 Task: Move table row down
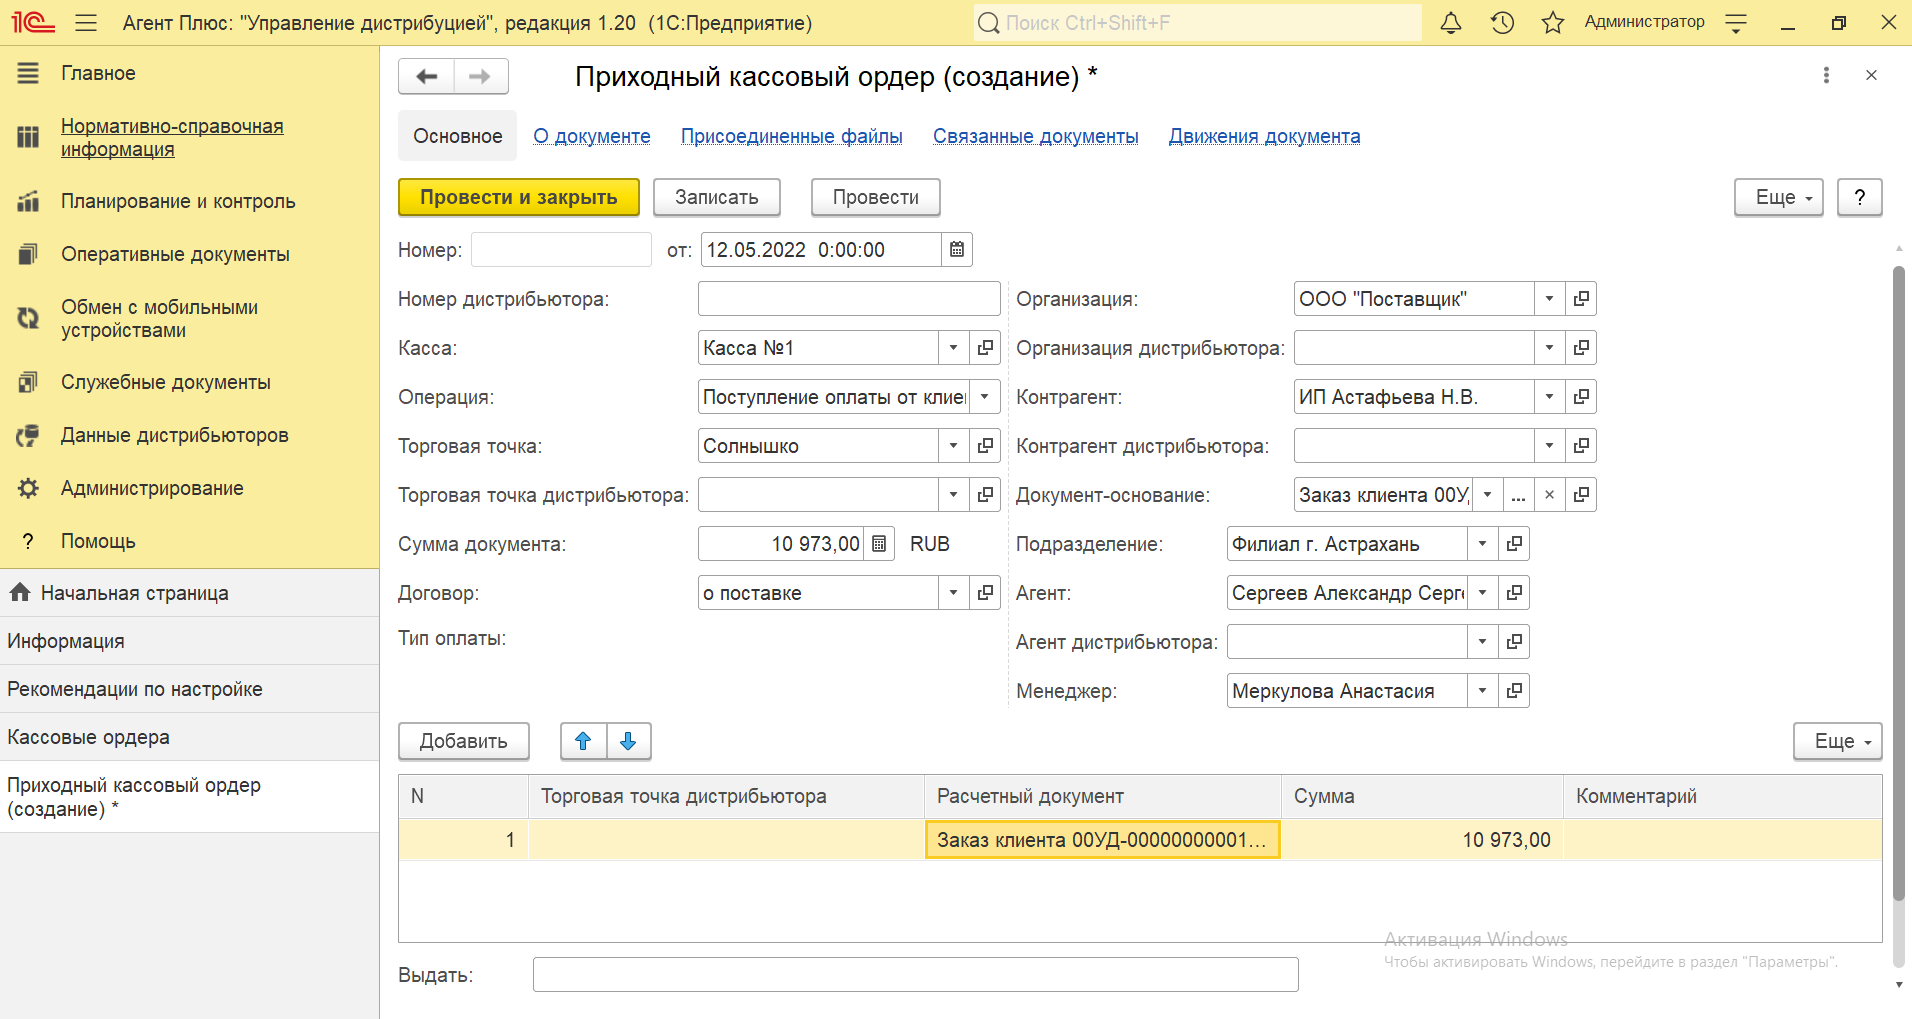(628, 741)
